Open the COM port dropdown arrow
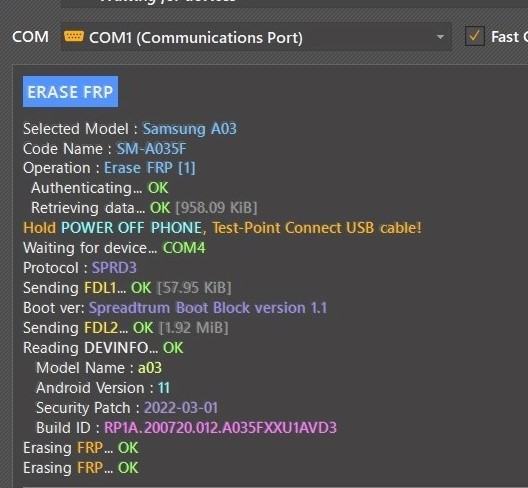This screenshot has height=488, width=528. point(440,37)
